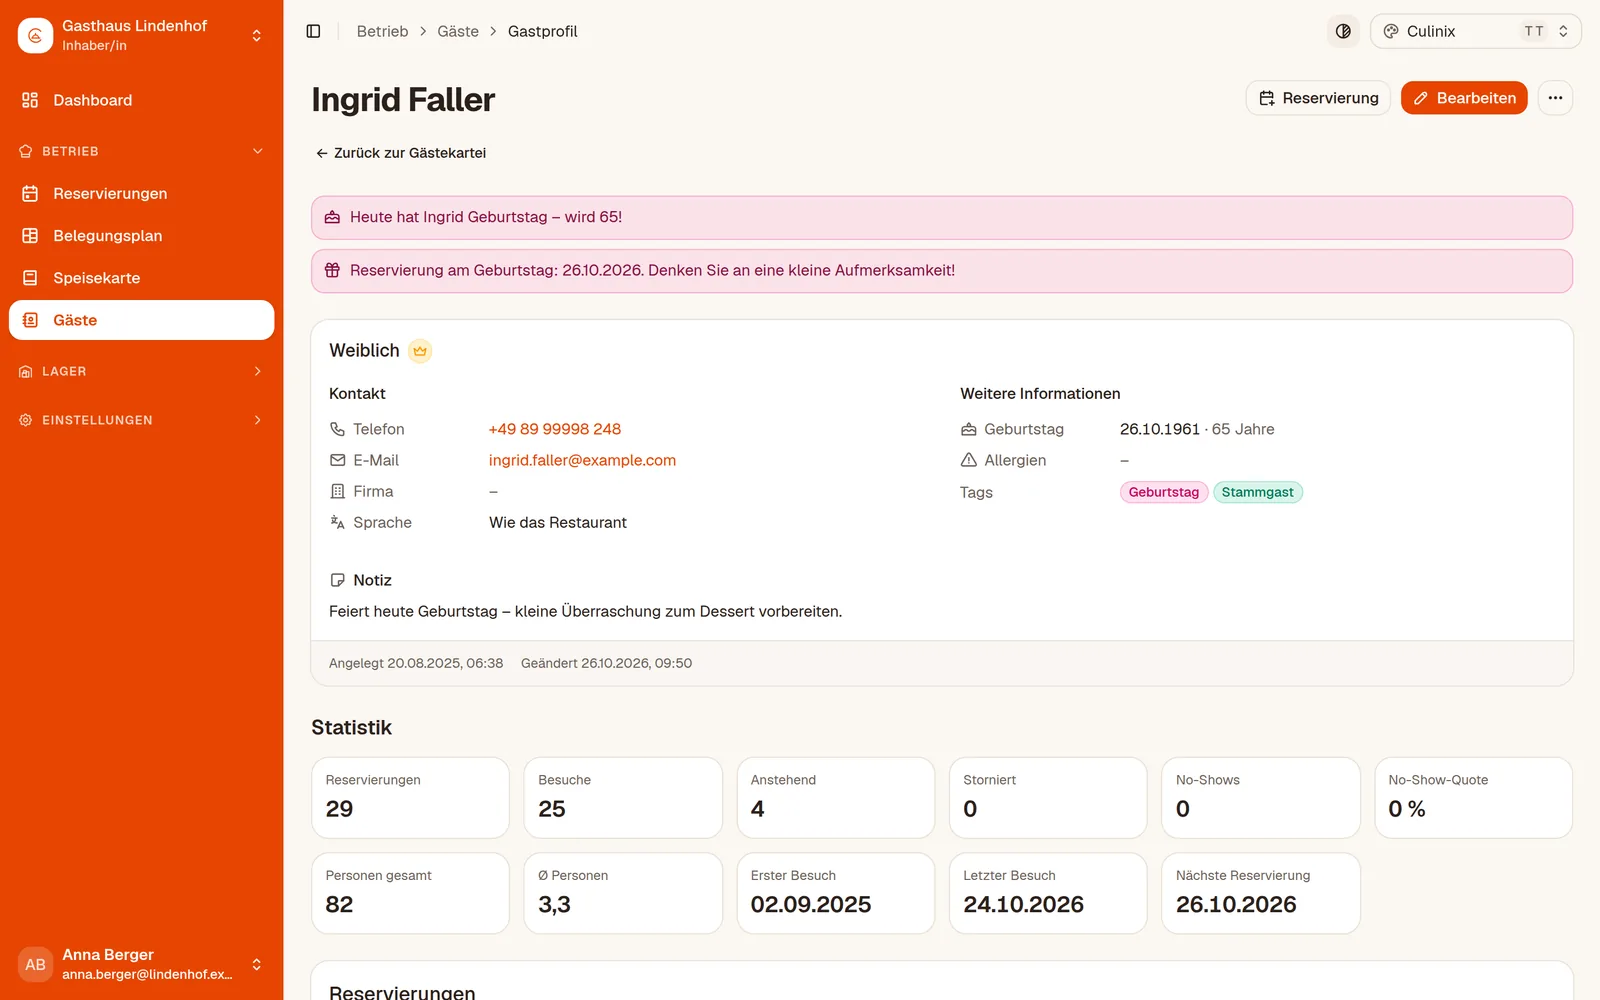Click the Belegungsplan table icon
This screenshot has width=1600, height=1000.
pyautogui.click(x=30, y=236)
